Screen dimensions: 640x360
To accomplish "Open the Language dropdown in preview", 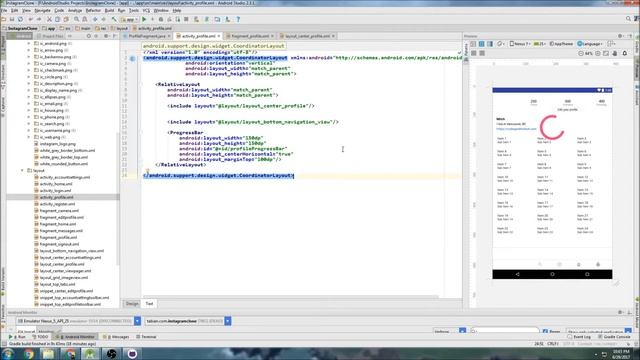I will point(590,44).
